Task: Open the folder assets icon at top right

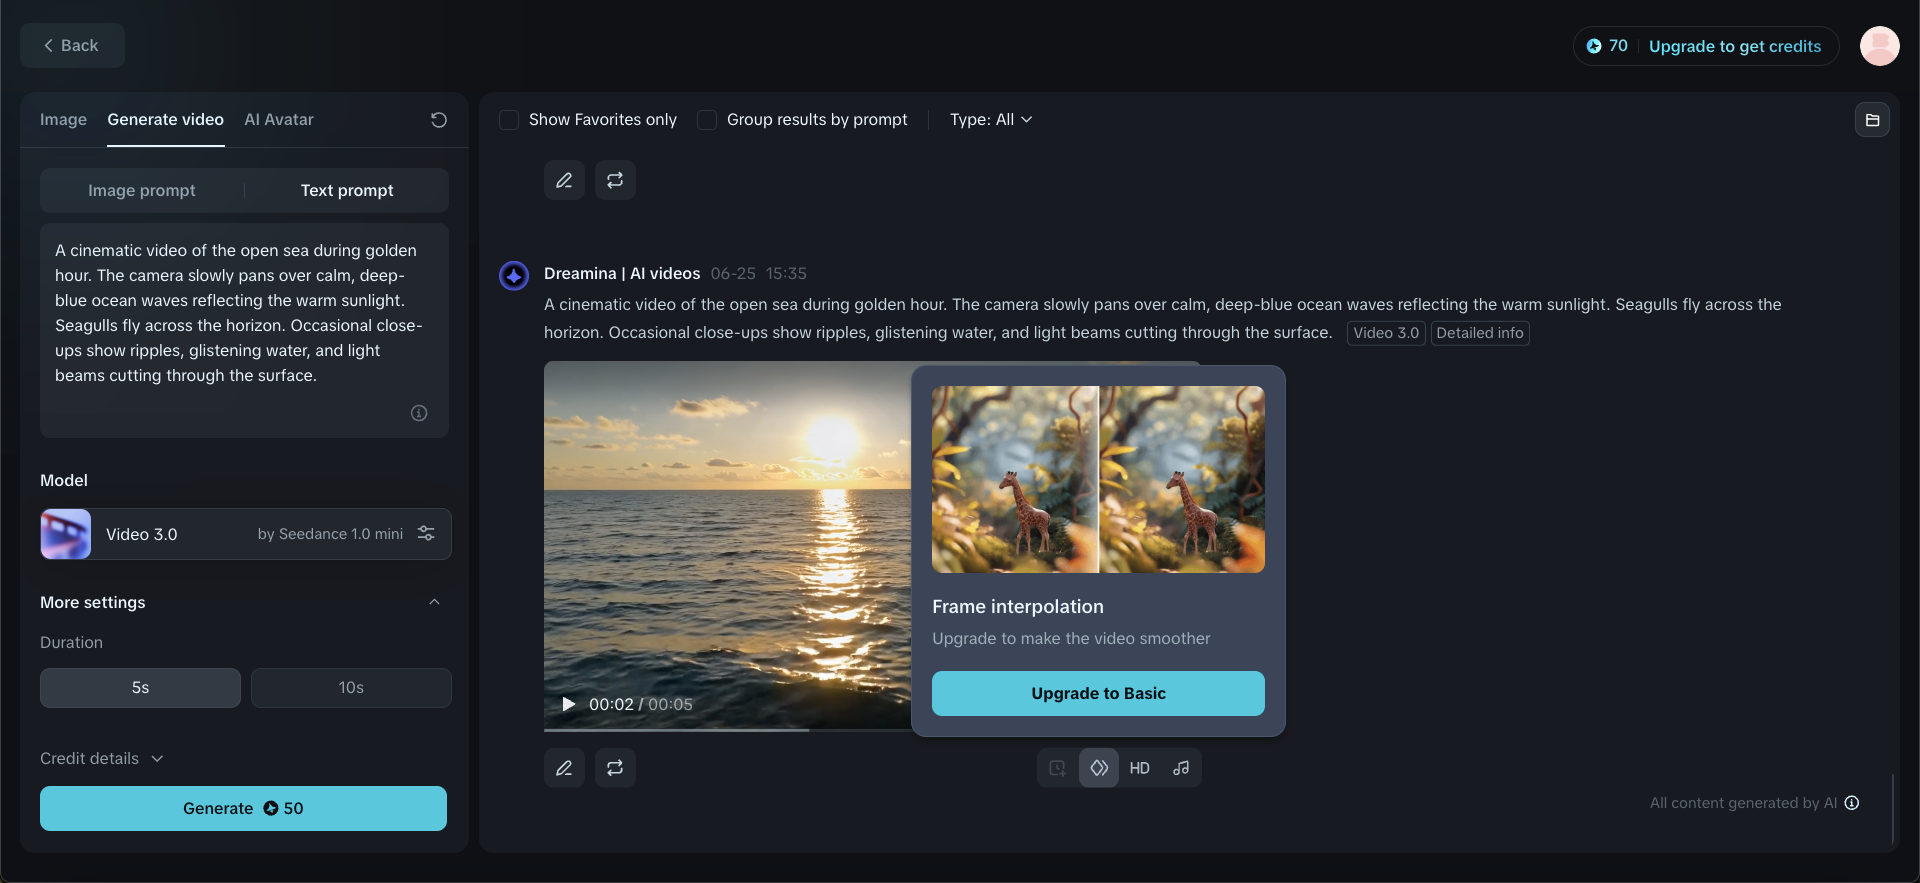Action: (x=1872, y=120)
